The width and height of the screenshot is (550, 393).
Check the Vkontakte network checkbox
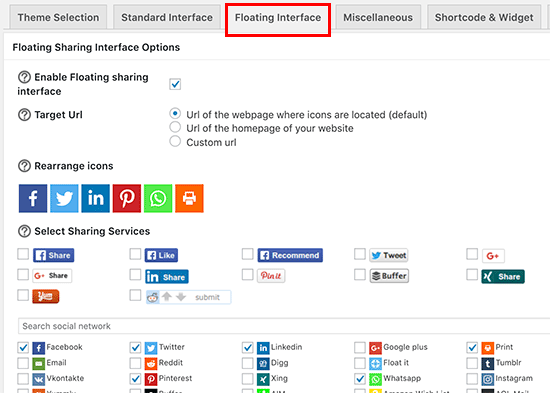23,379
